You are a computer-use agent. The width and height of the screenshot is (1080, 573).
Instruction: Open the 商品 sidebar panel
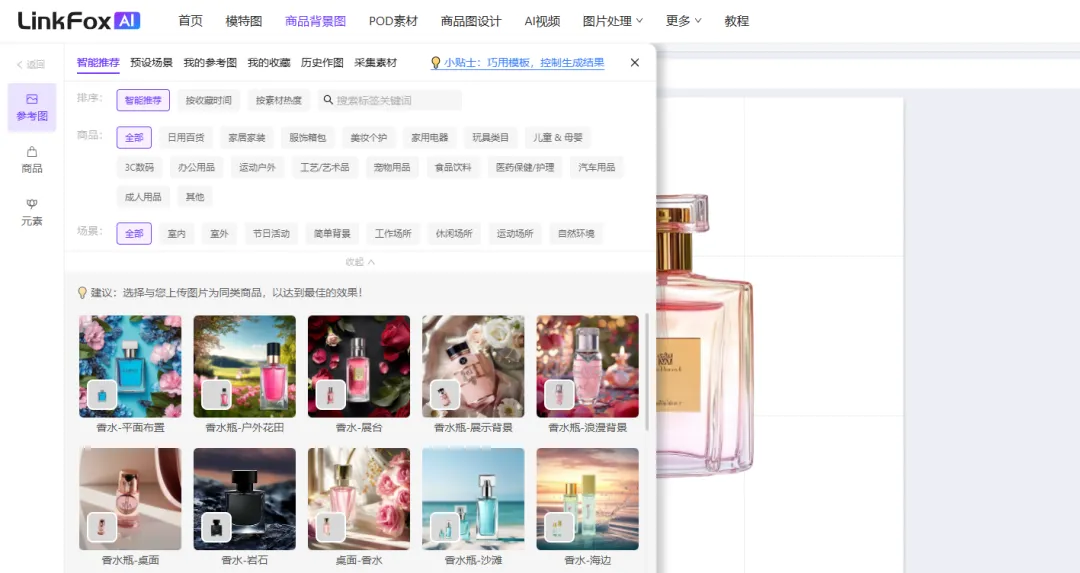[x=32, y=160]
